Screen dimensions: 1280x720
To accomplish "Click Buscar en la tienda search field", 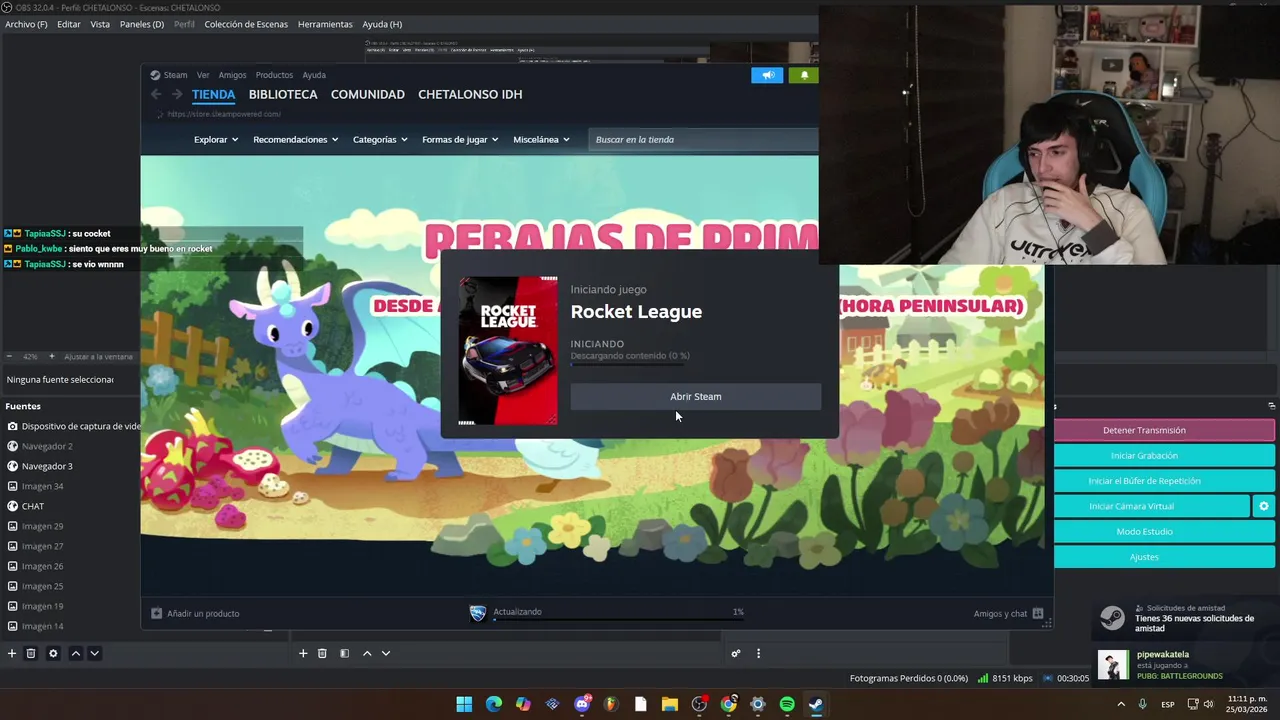I will pyautogui.click(x=703, y=139).
